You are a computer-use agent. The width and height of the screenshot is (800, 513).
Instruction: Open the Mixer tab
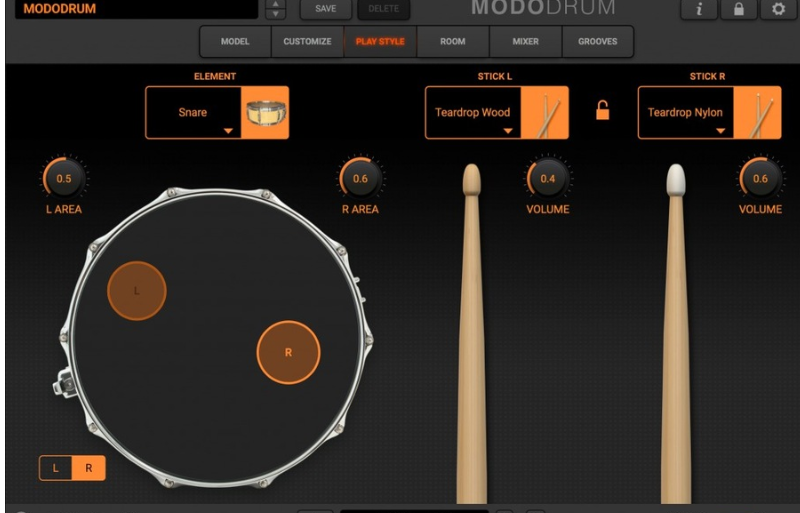526,41
